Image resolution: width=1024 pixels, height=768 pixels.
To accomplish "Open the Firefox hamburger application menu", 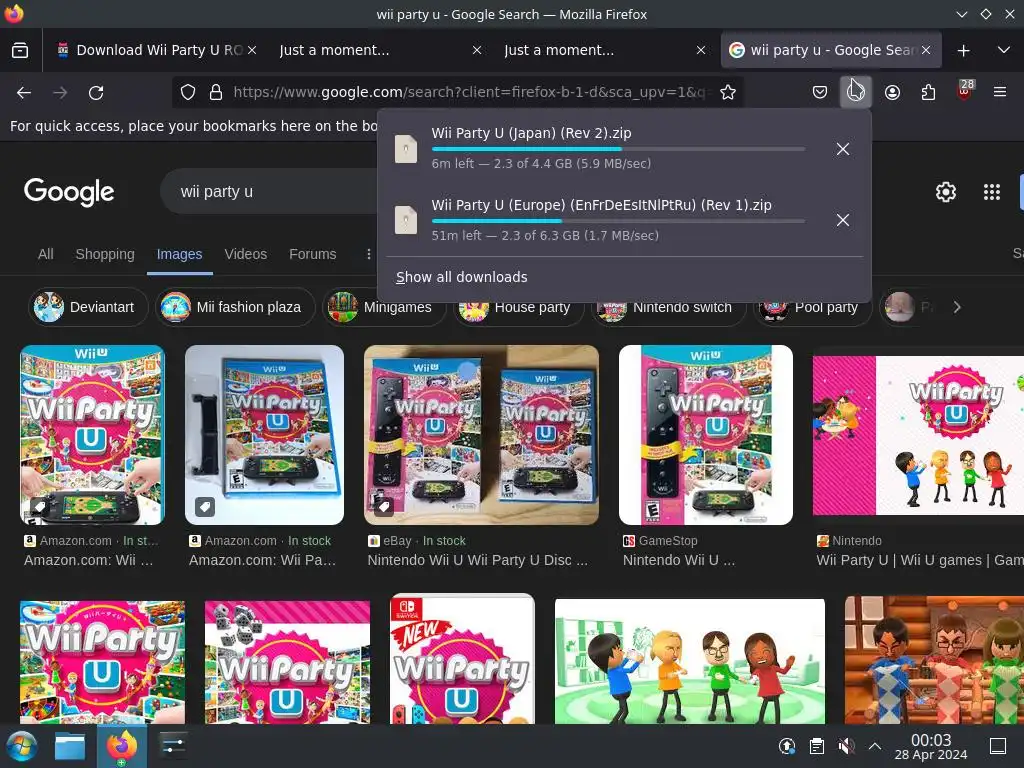I will click(x=999, y=93).
